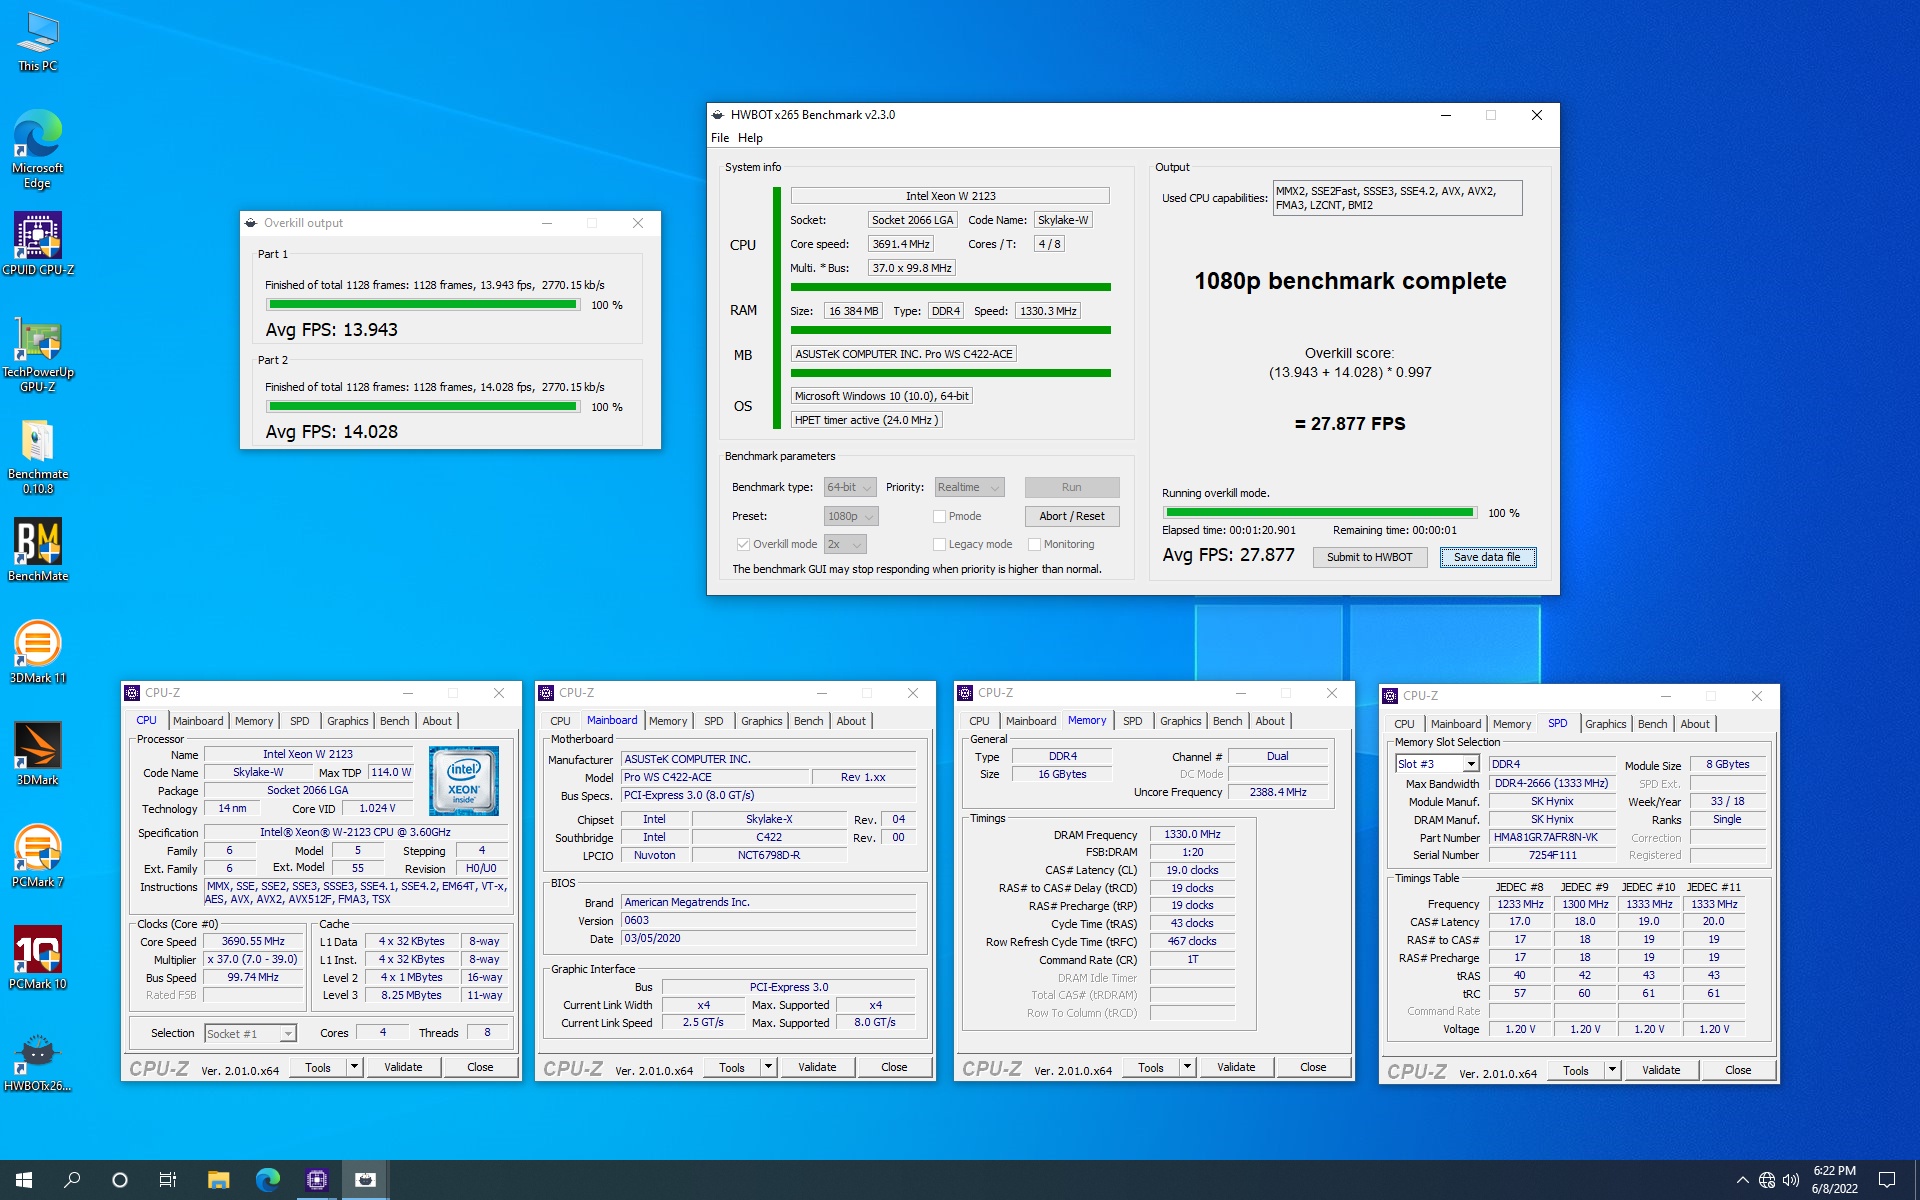Select About tab in Memory CPU-Z window

(x=1270, y=721)
